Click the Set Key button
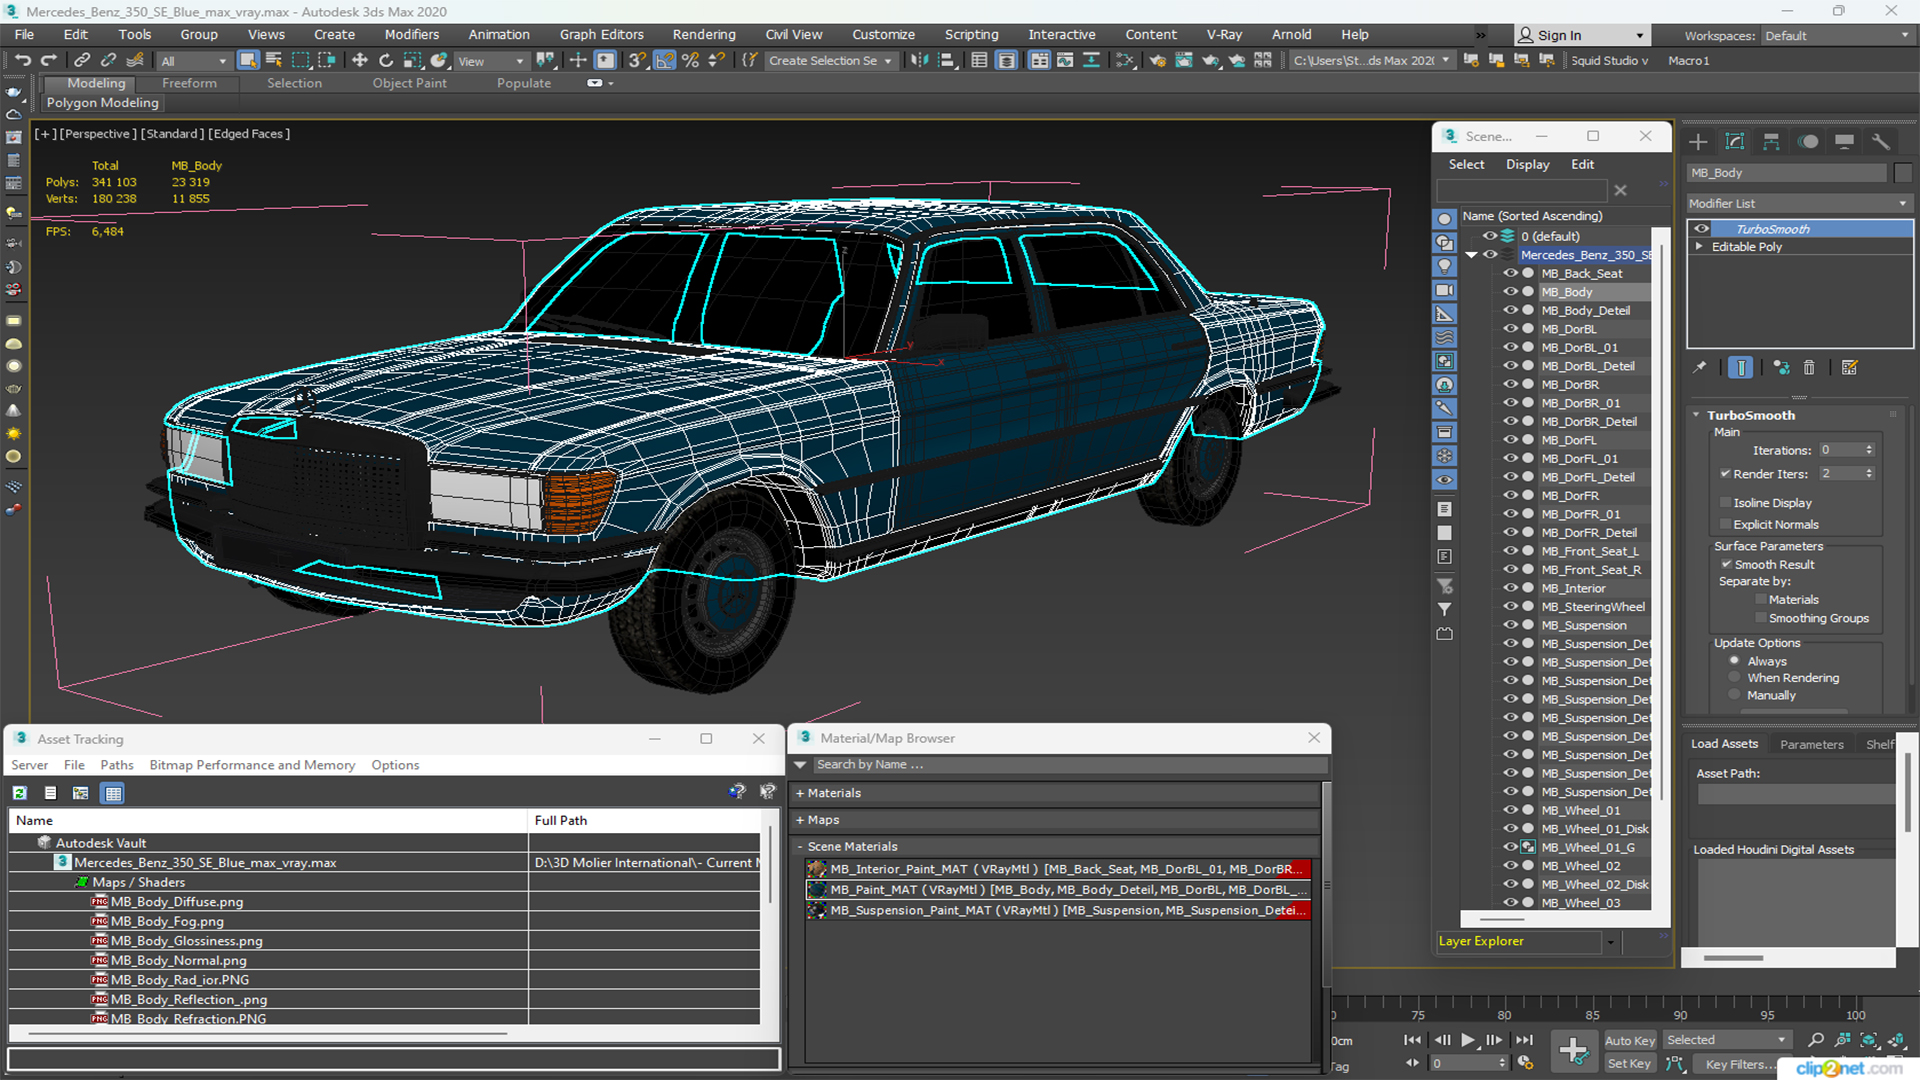The width and height of the screenshot is (1920, 1080). pyautogui.click(x=1629, y=1064)
